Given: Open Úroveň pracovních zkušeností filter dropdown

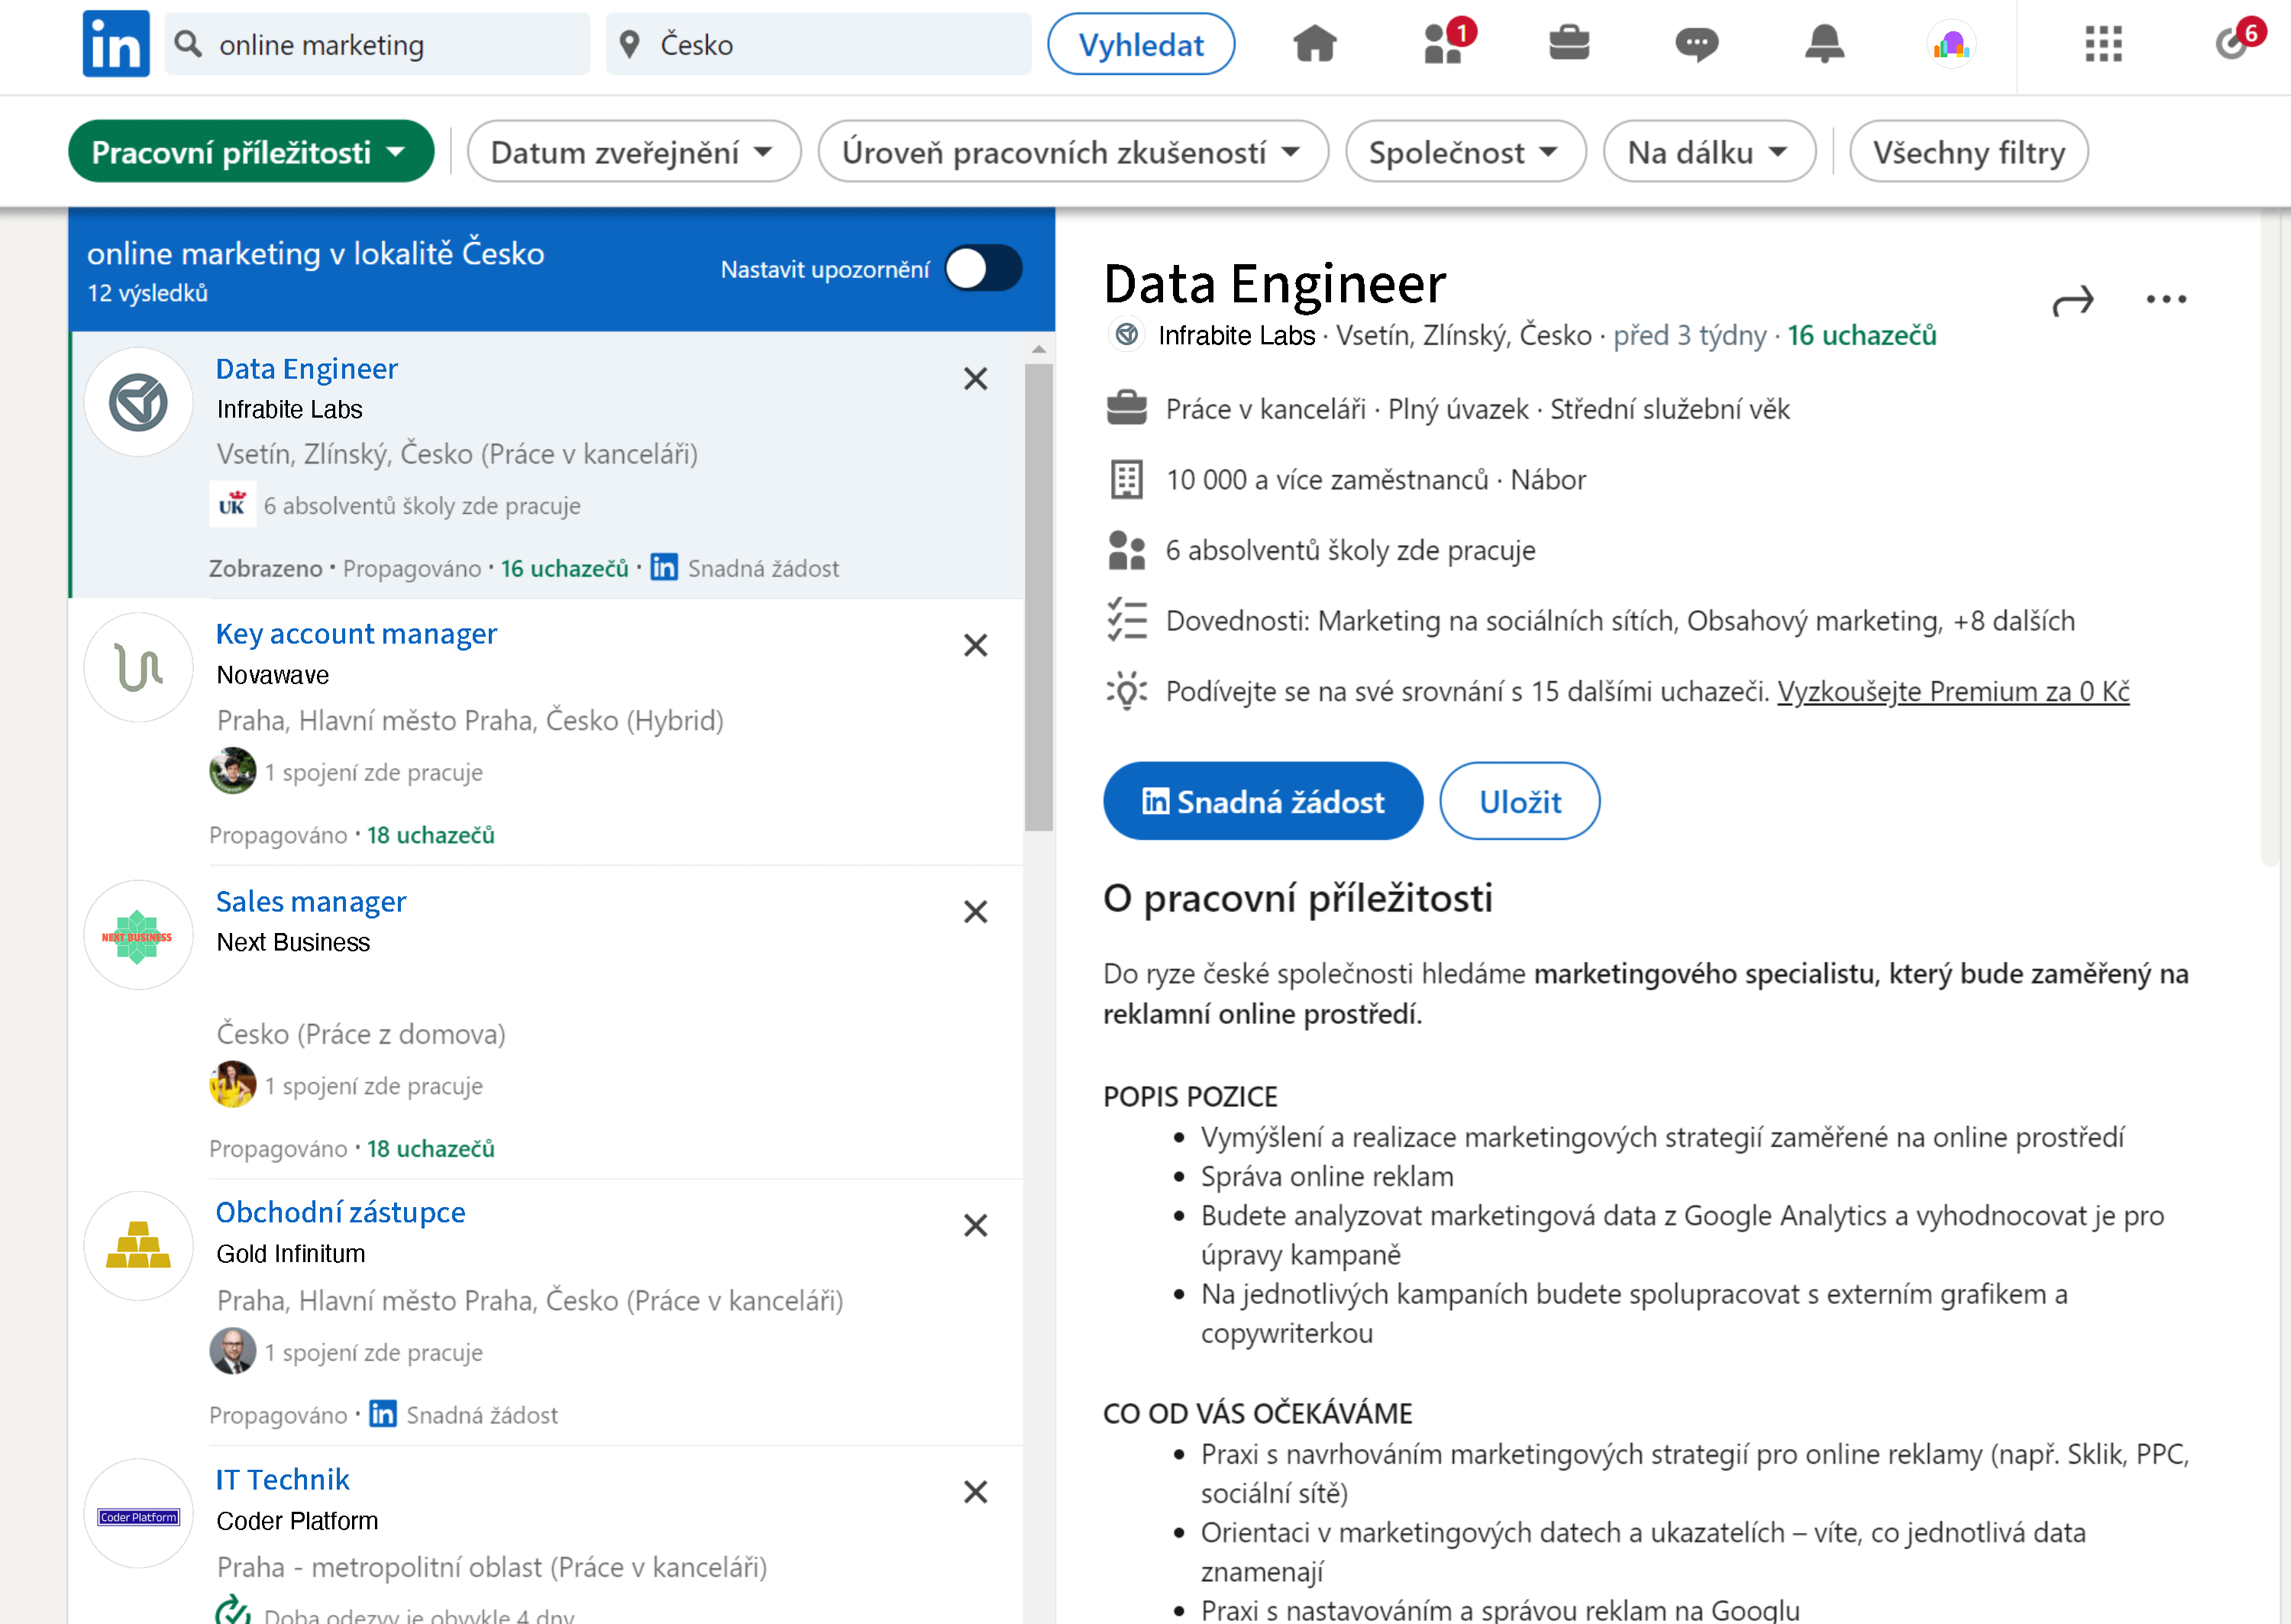Looking at the screenshot, I should [x=1072, y=152].
